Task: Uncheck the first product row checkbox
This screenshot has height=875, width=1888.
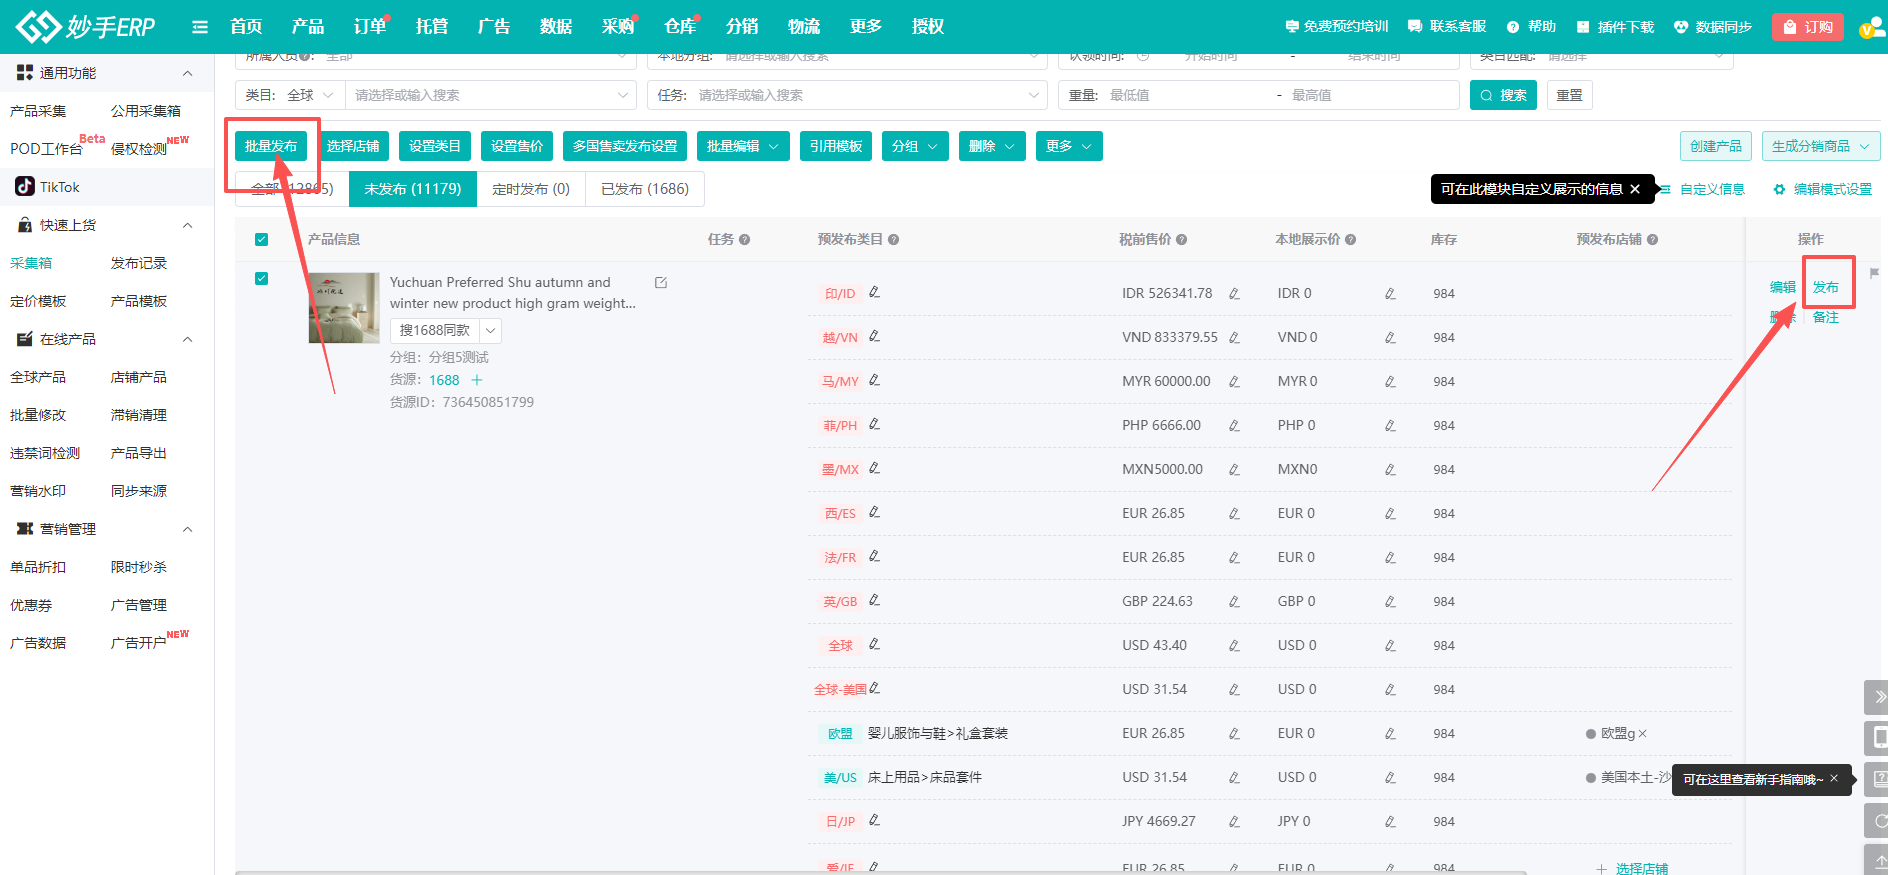Action: click(262, 279)
